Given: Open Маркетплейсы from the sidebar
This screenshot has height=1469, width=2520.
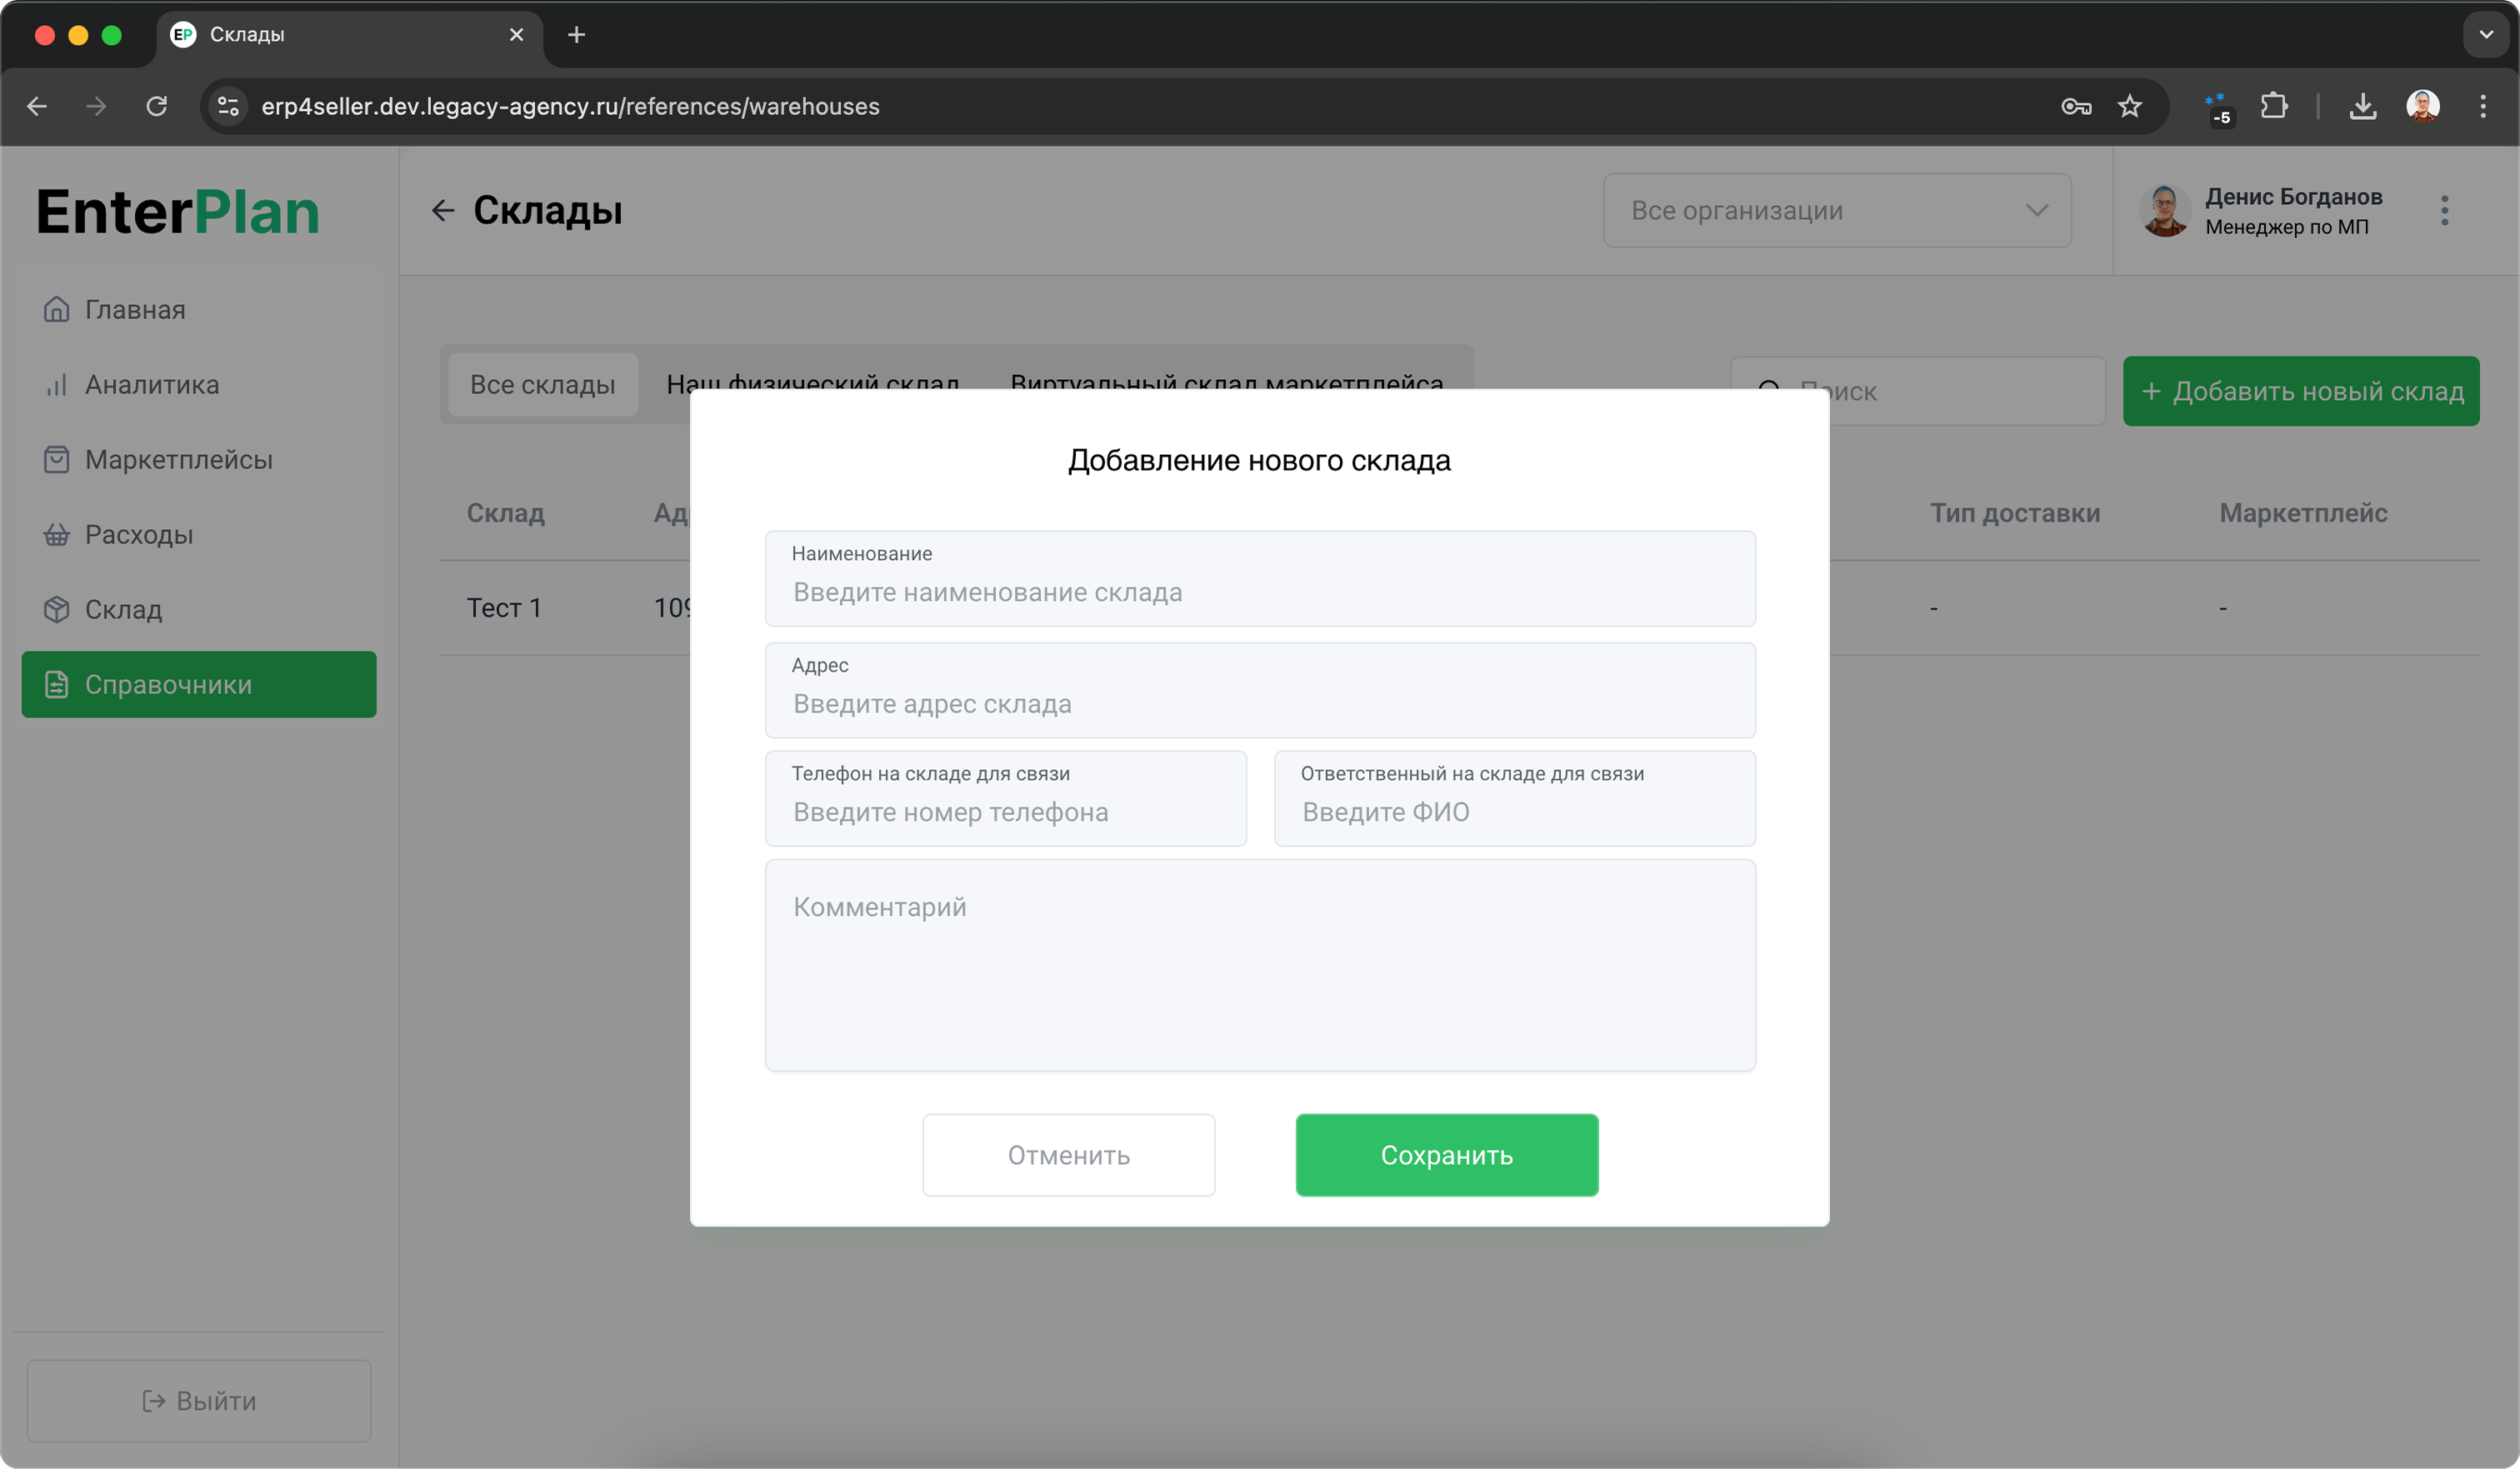Looking at the screenshot, I should [x=56, y=459].
